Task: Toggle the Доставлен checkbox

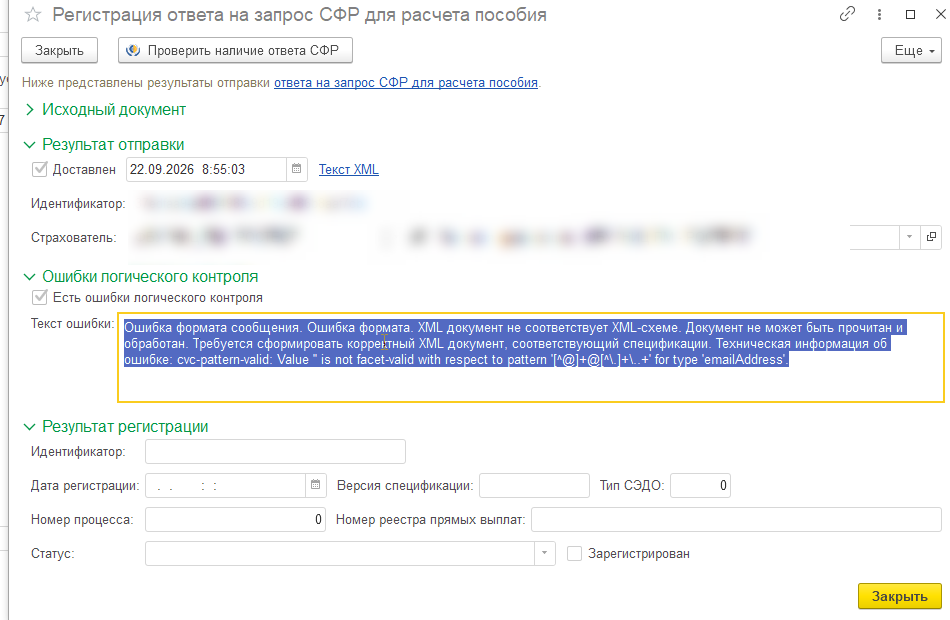Action: pos(39,169)
